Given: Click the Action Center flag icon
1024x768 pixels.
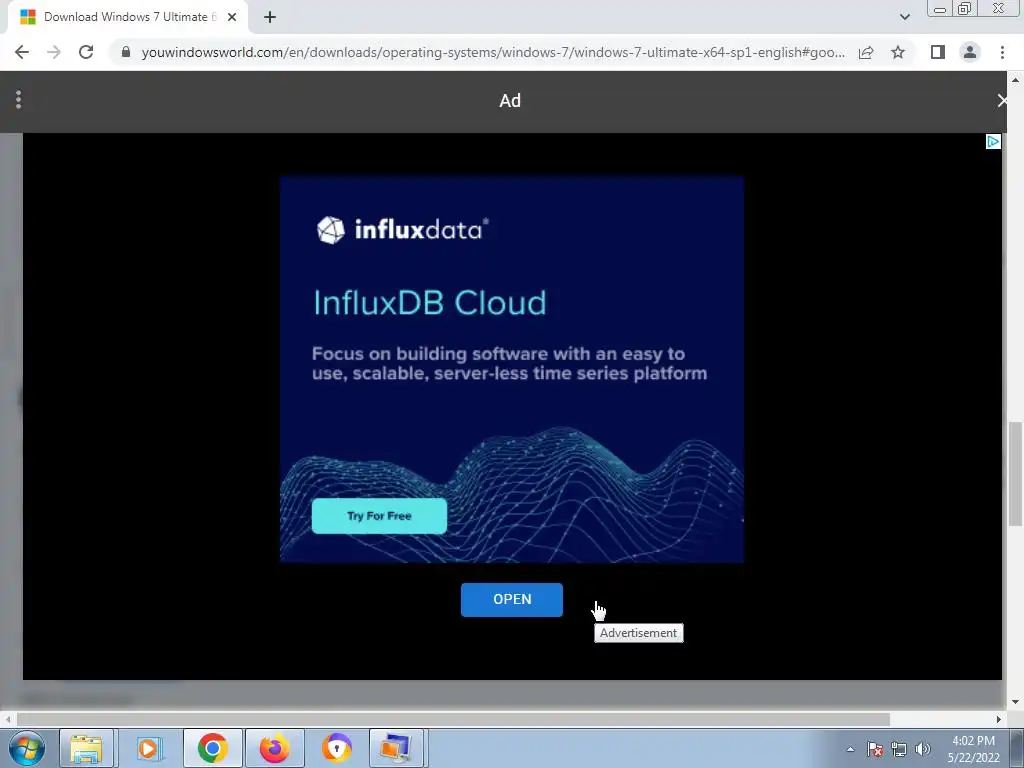Looking at the screenshot, I should point(875,749).
